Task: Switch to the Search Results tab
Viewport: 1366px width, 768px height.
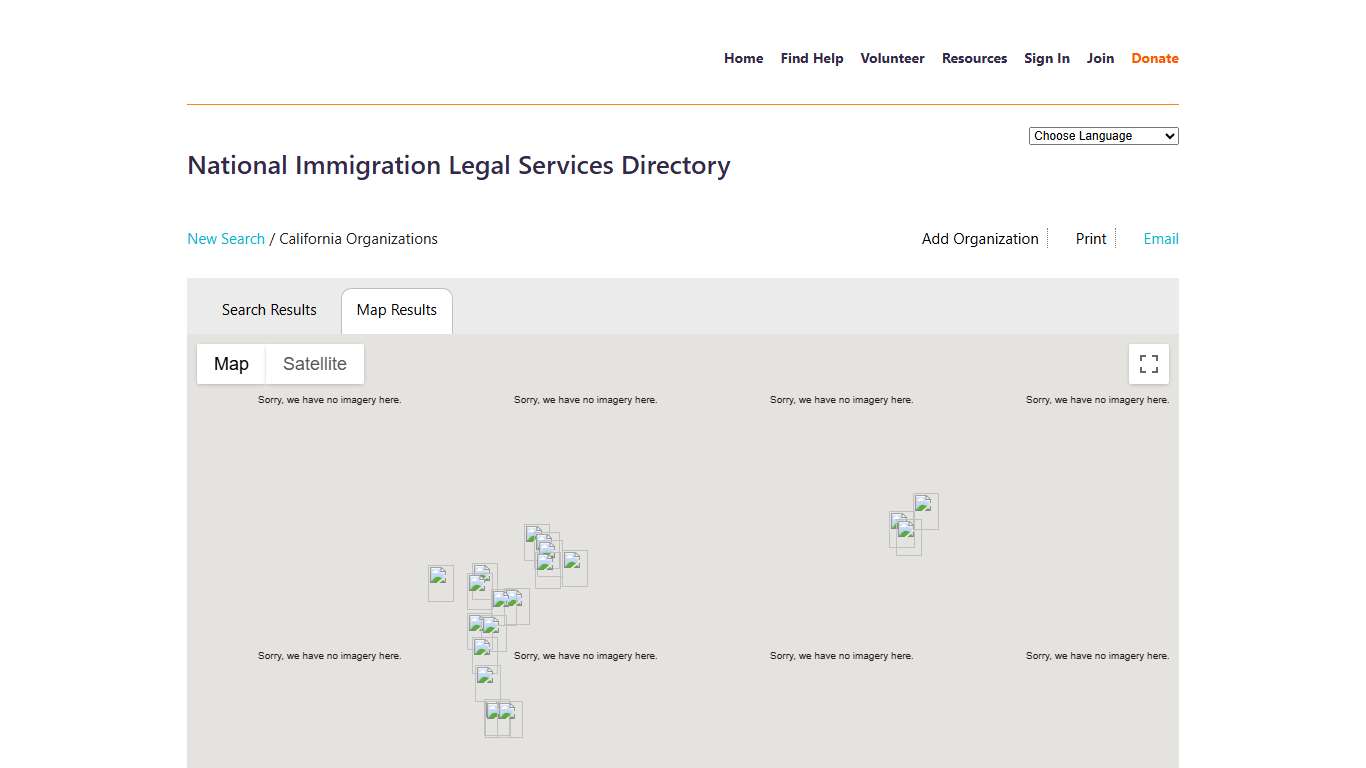Action: [269, 310]
